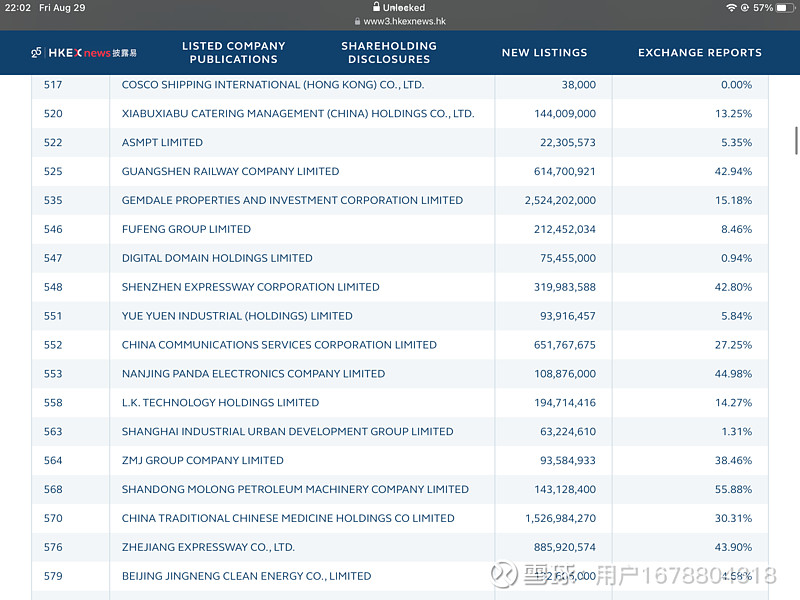The width and height of the screenshot is (800, 600).
Task: Open the HKEX news logo home link
Action: pos(84,53)
